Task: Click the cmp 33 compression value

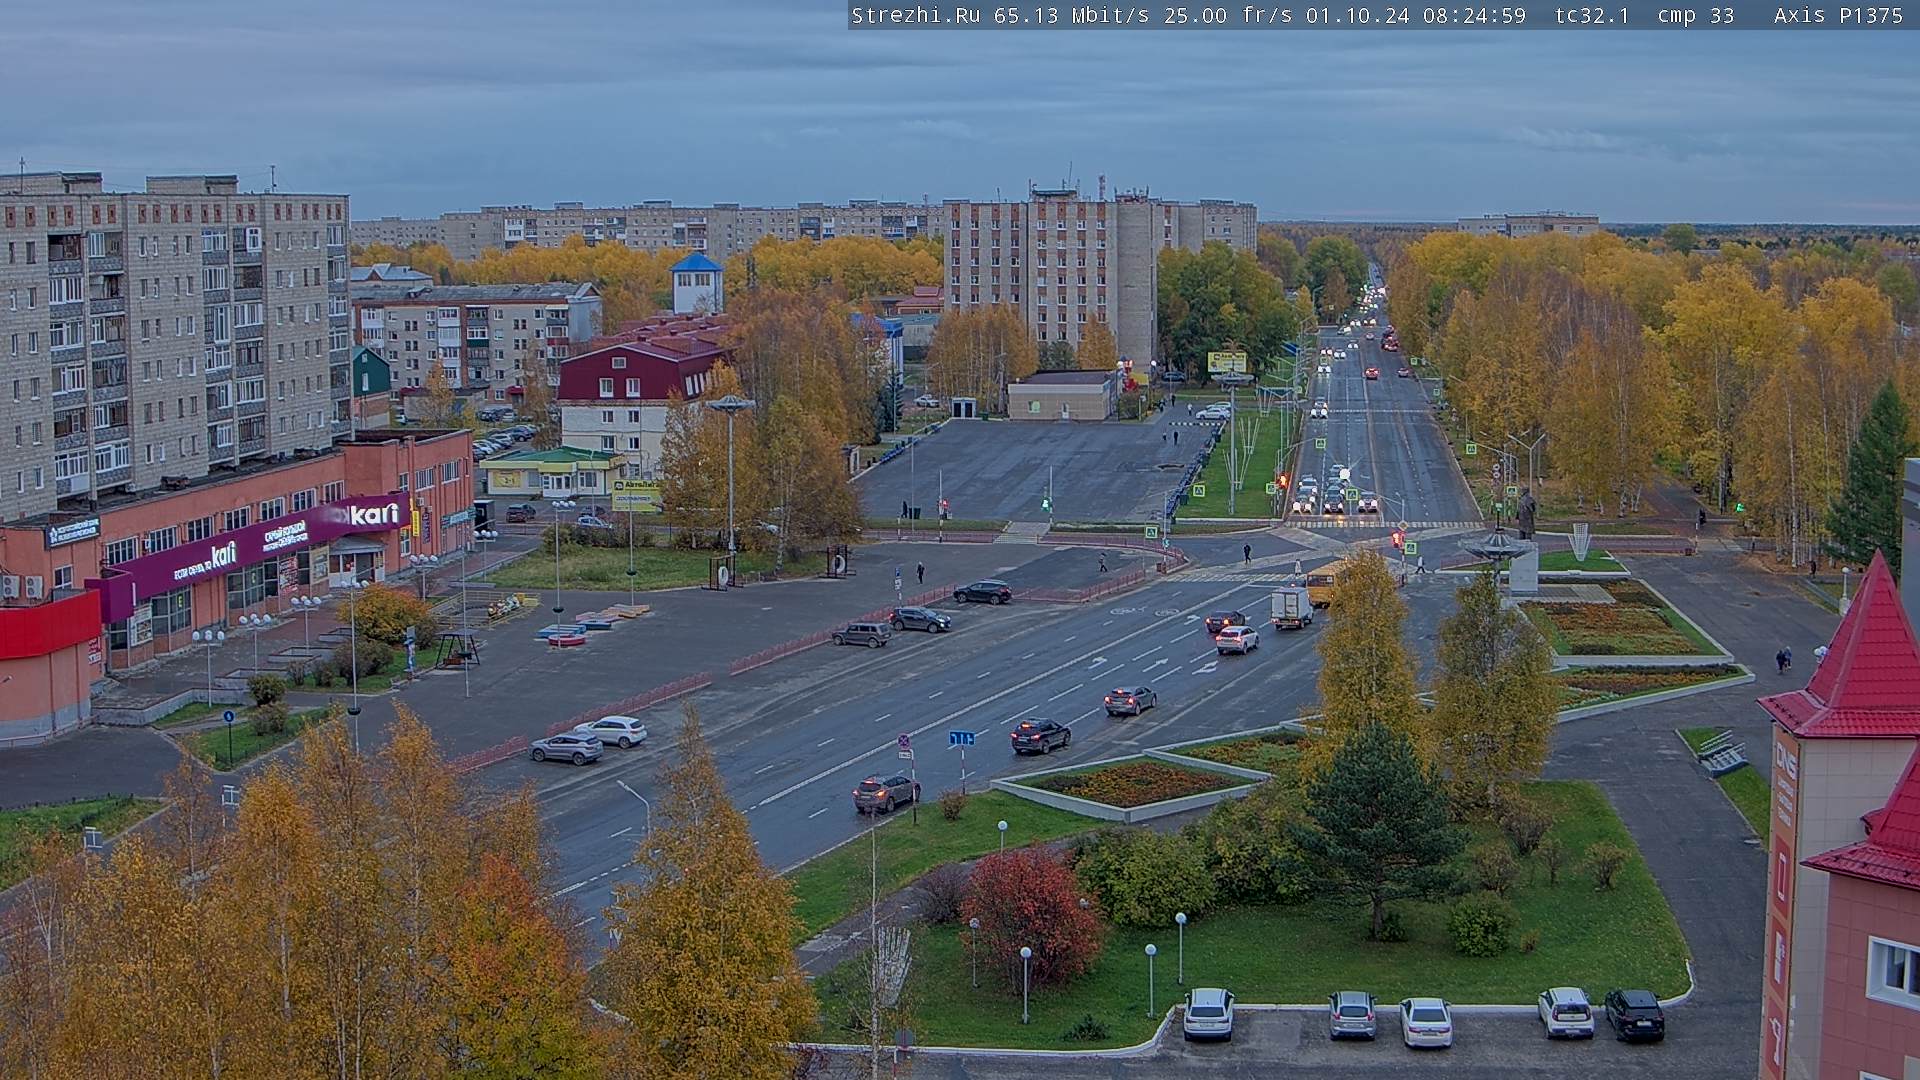Action: [x=1696, y=15]
